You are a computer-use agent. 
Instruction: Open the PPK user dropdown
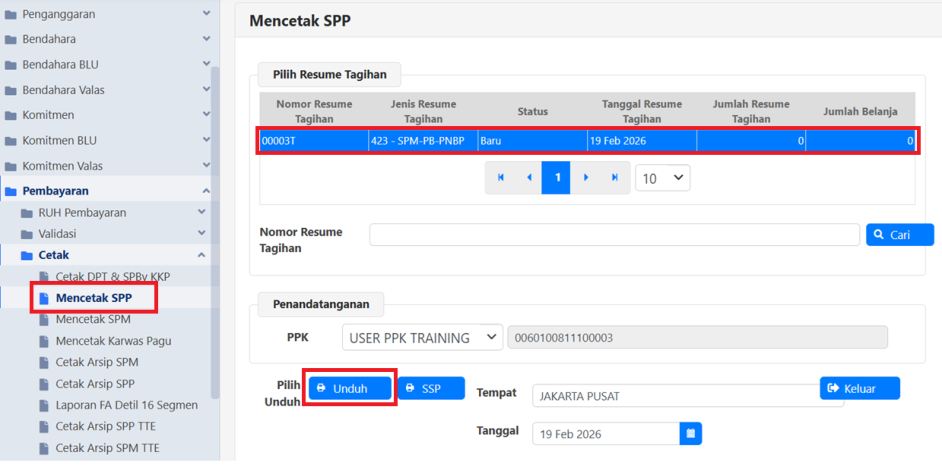(422, 338)
